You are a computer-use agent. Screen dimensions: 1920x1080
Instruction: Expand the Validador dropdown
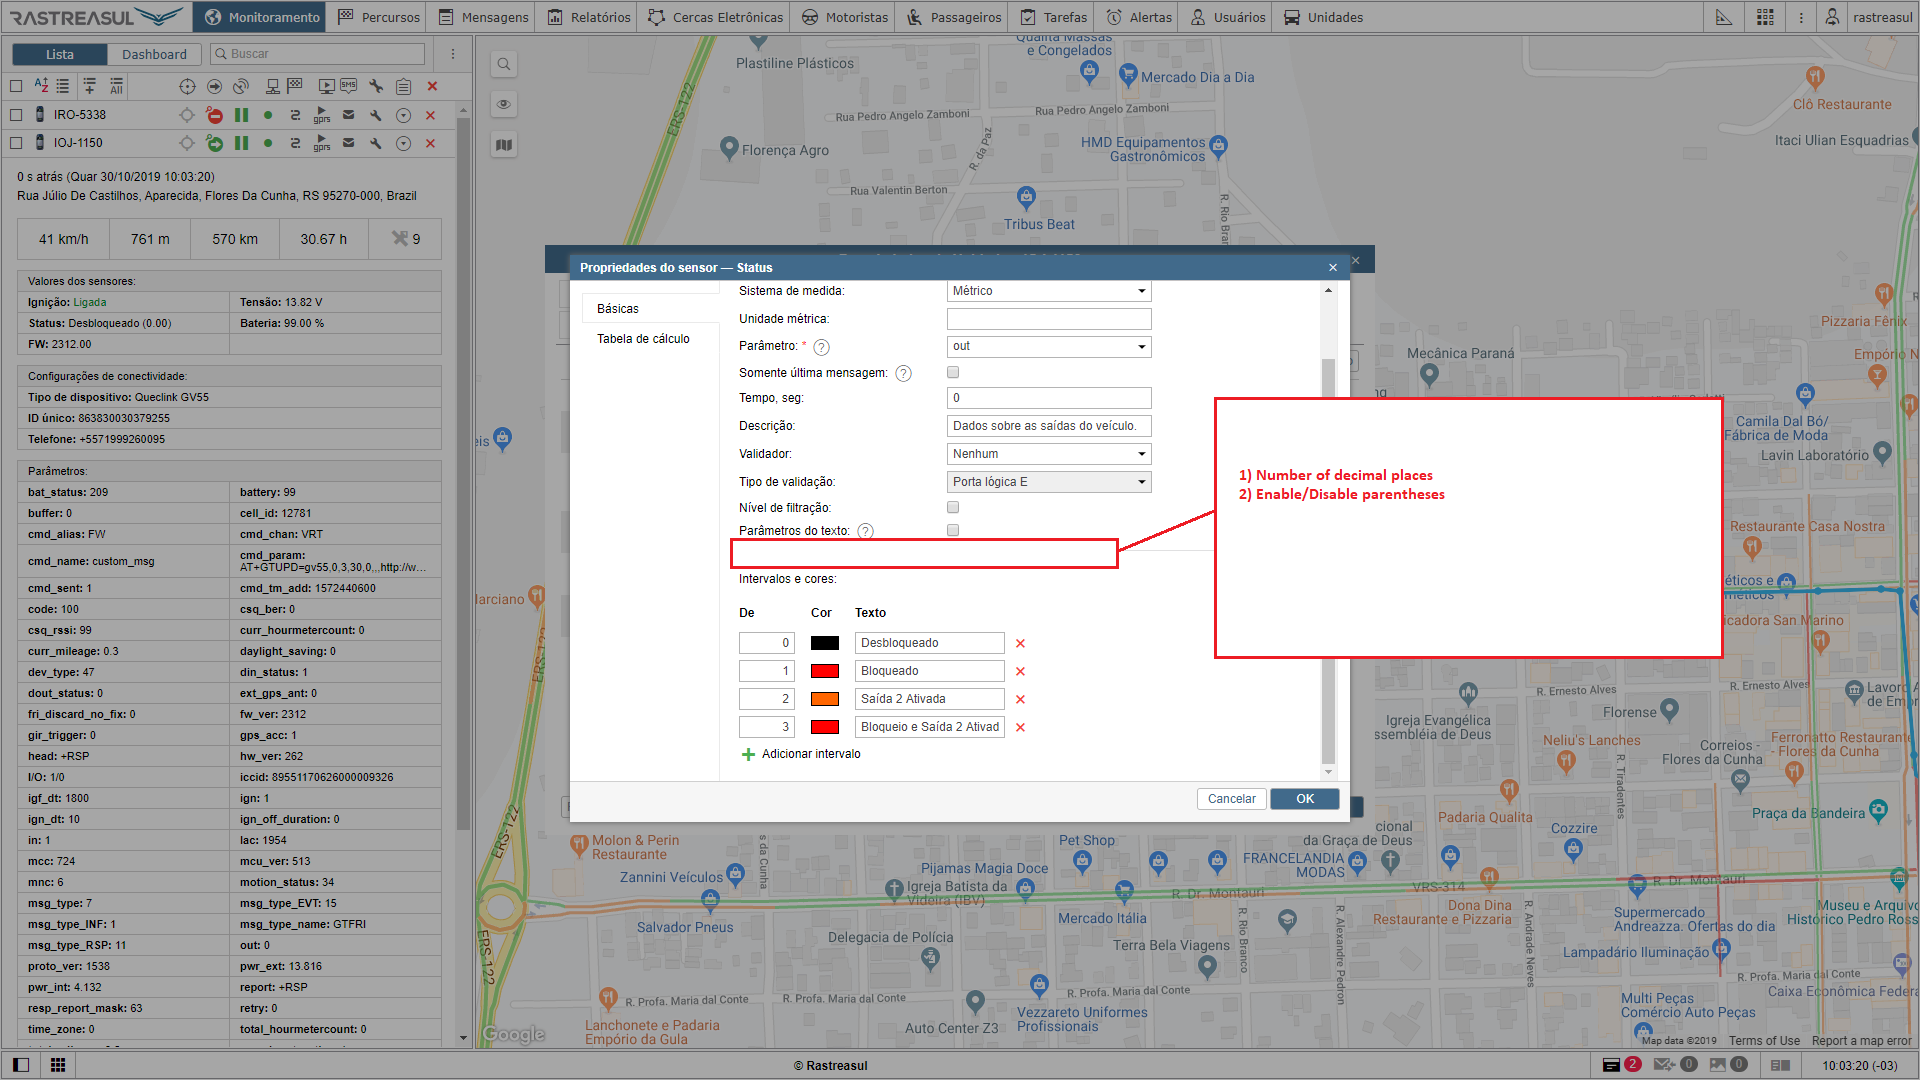(x=1048, y=454)
